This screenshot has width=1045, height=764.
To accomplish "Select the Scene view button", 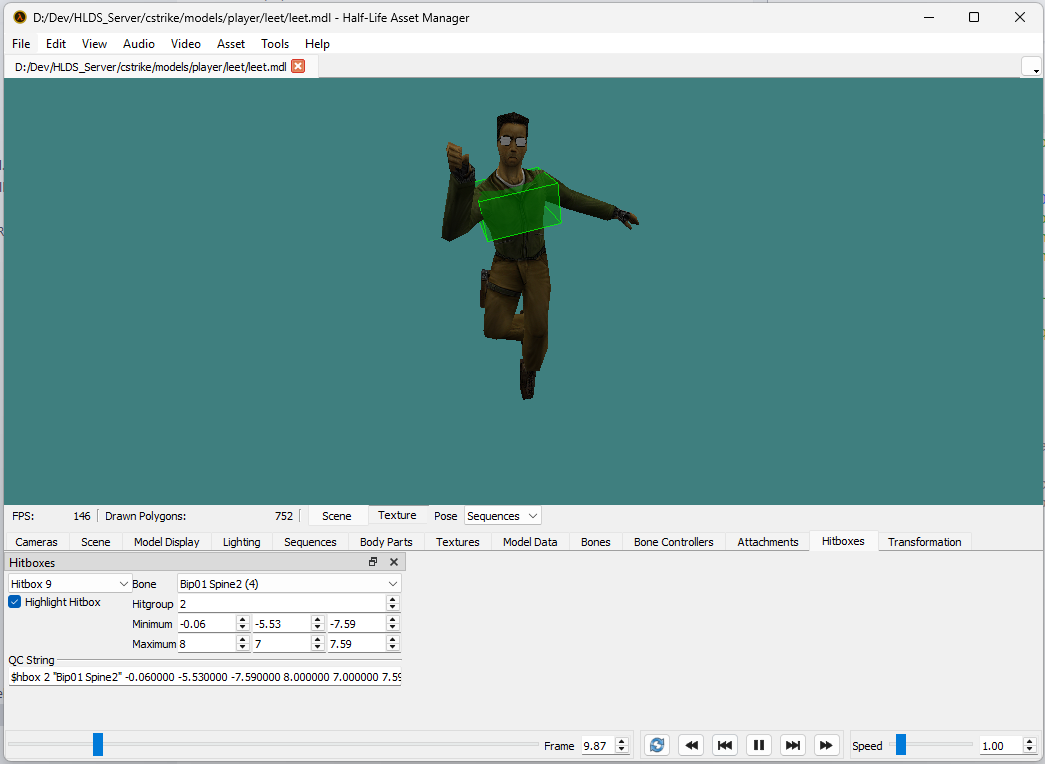I will pyautogui.click(x=337, y=516).
